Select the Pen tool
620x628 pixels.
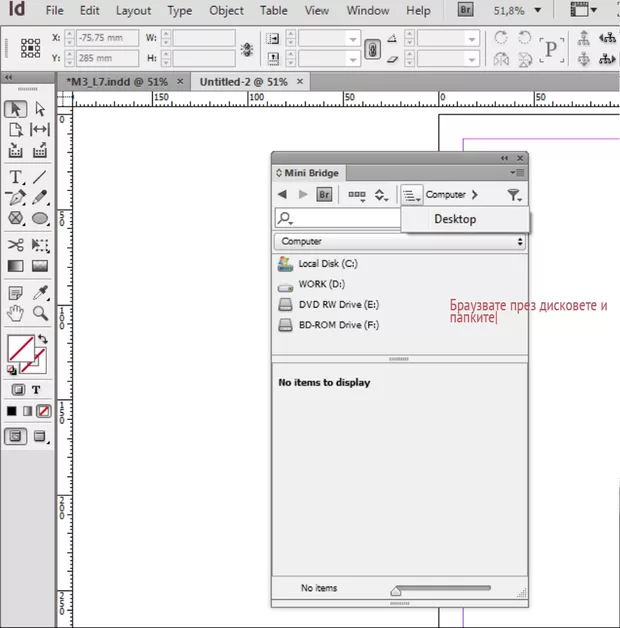click(15, 197)
